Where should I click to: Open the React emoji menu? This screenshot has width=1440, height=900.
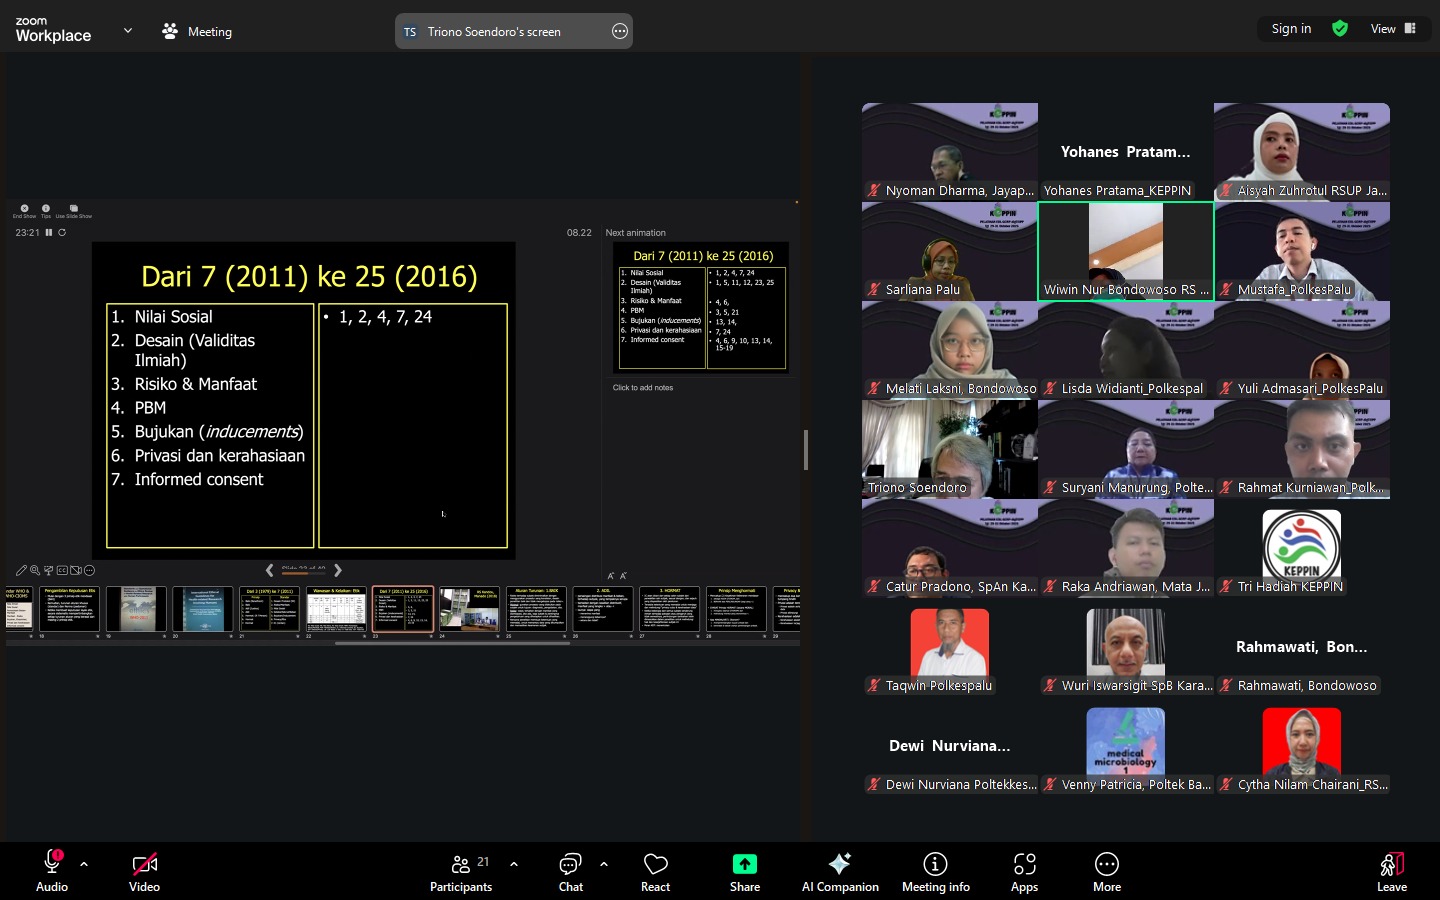tap(655, 871)
